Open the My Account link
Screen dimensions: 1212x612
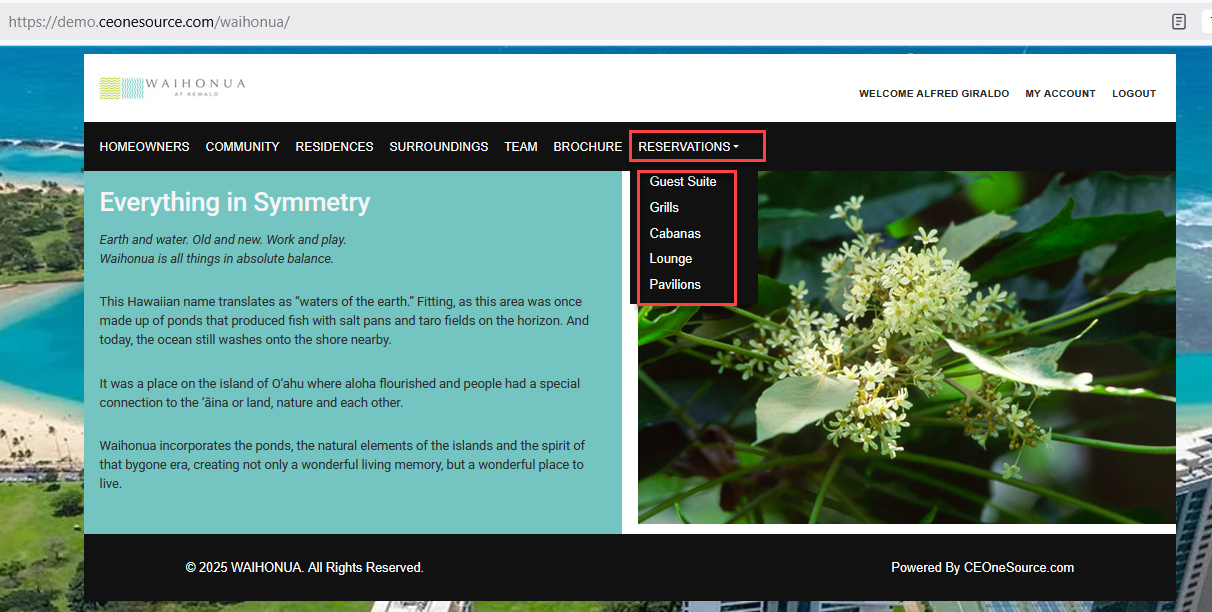pyautogui.click(x=1060, y=94)
